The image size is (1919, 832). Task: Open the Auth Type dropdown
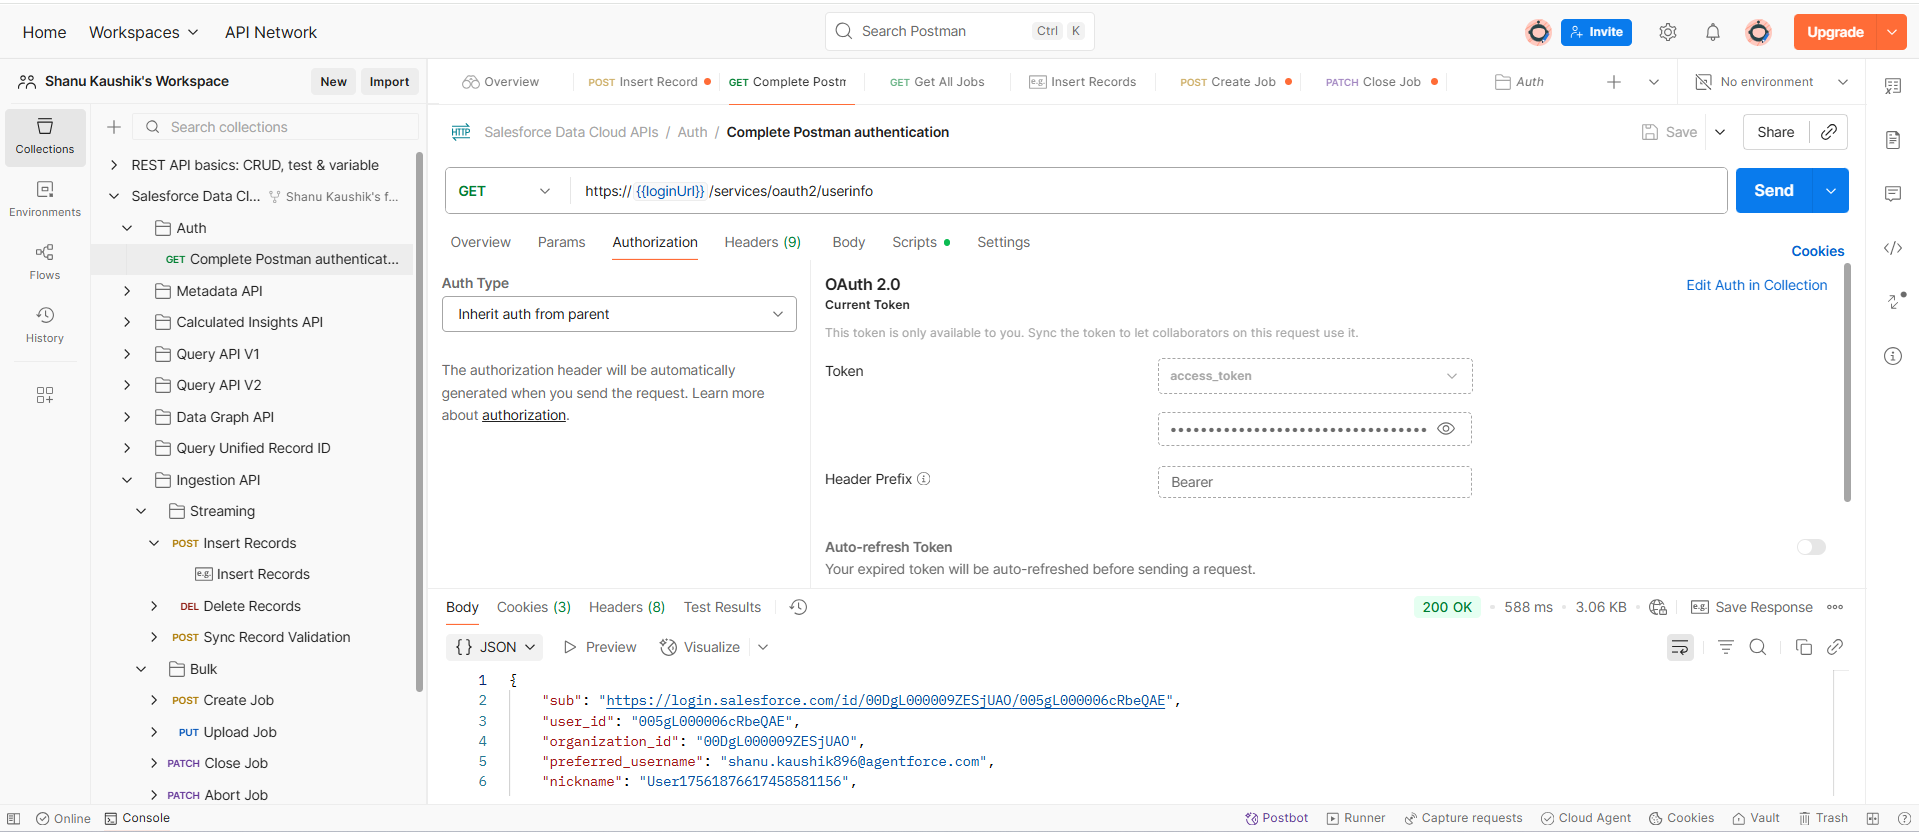tap(619, 314)
